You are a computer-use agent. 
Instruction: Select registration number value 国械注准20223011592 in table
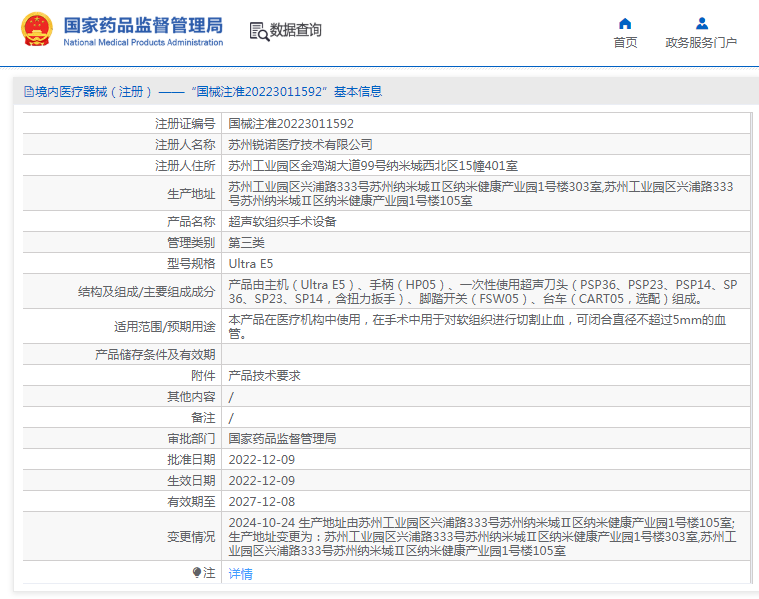pyautogui.click(x=291, y=124)
